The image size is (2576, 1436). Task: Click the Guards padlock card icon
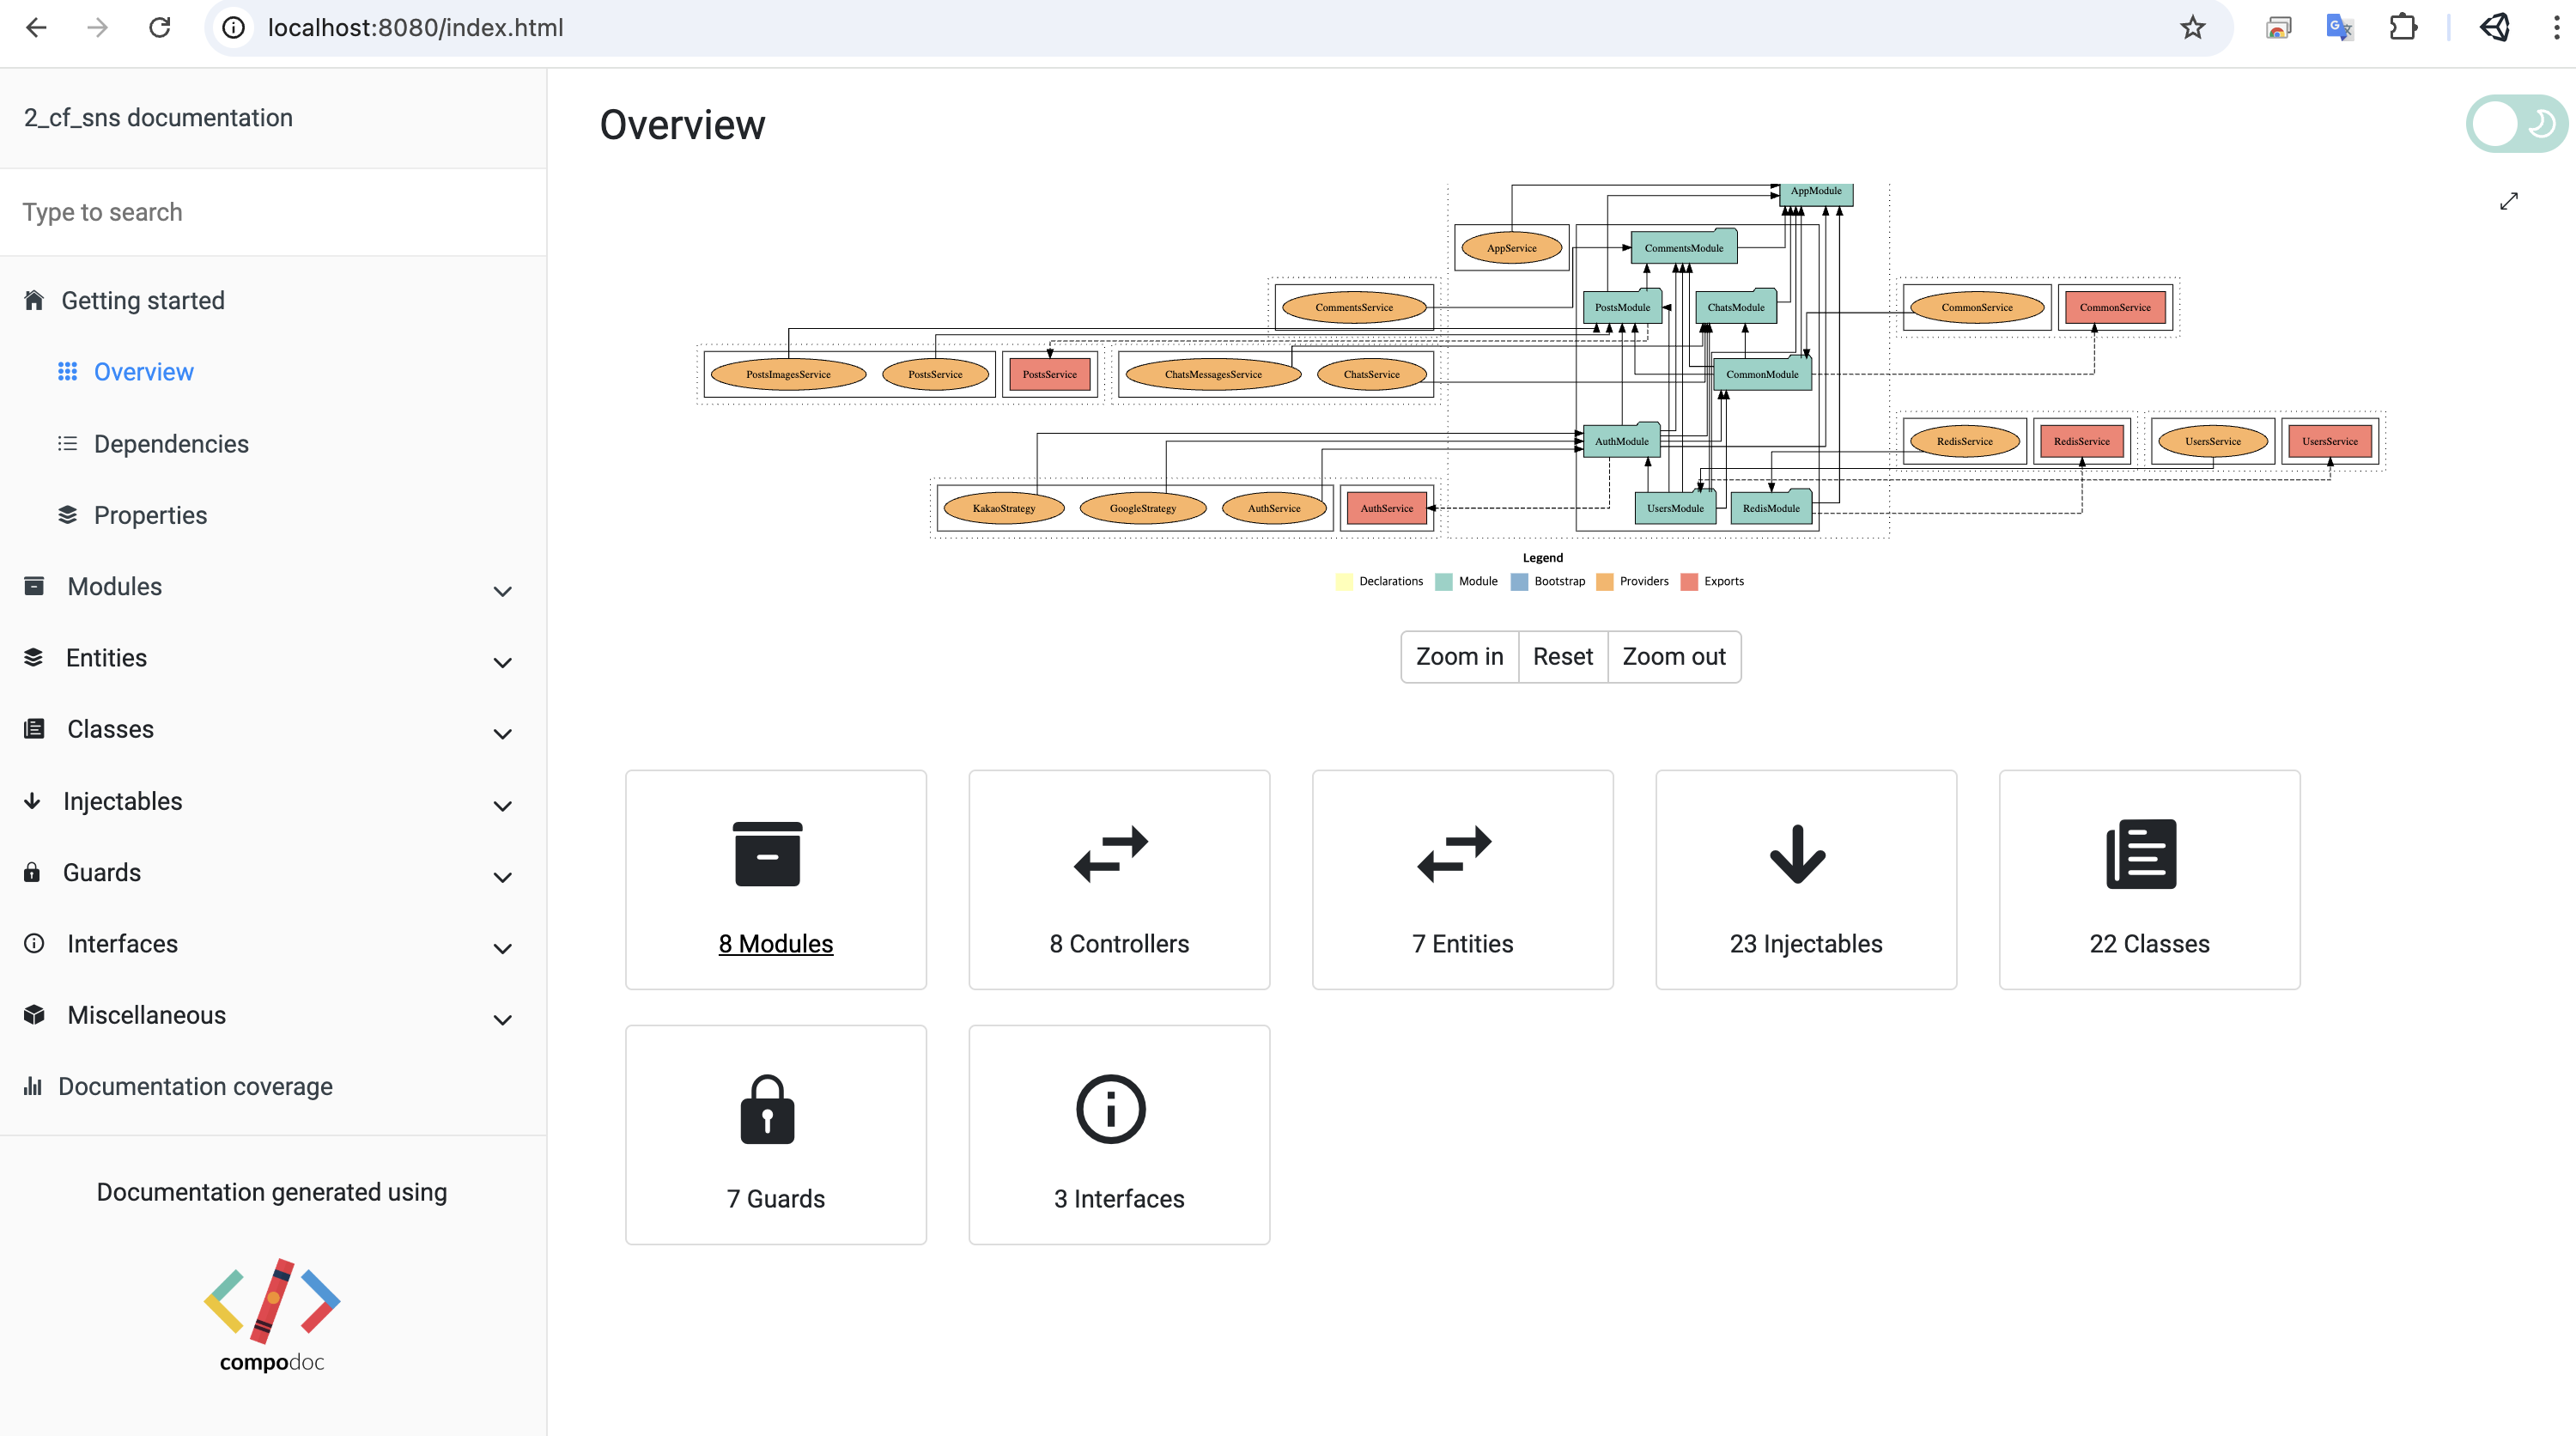click(x=767, y=1109)
